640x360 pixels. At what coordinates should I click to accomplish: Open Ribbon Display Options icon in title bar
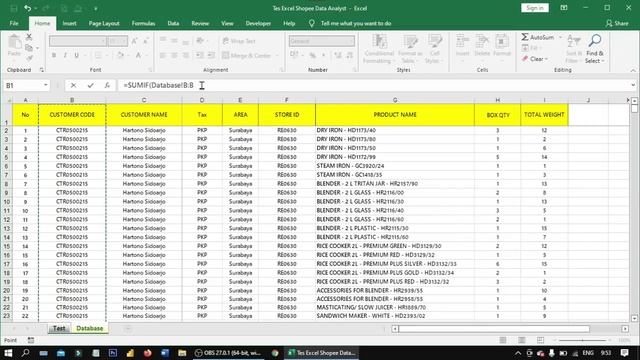click(x=564, y=8)
